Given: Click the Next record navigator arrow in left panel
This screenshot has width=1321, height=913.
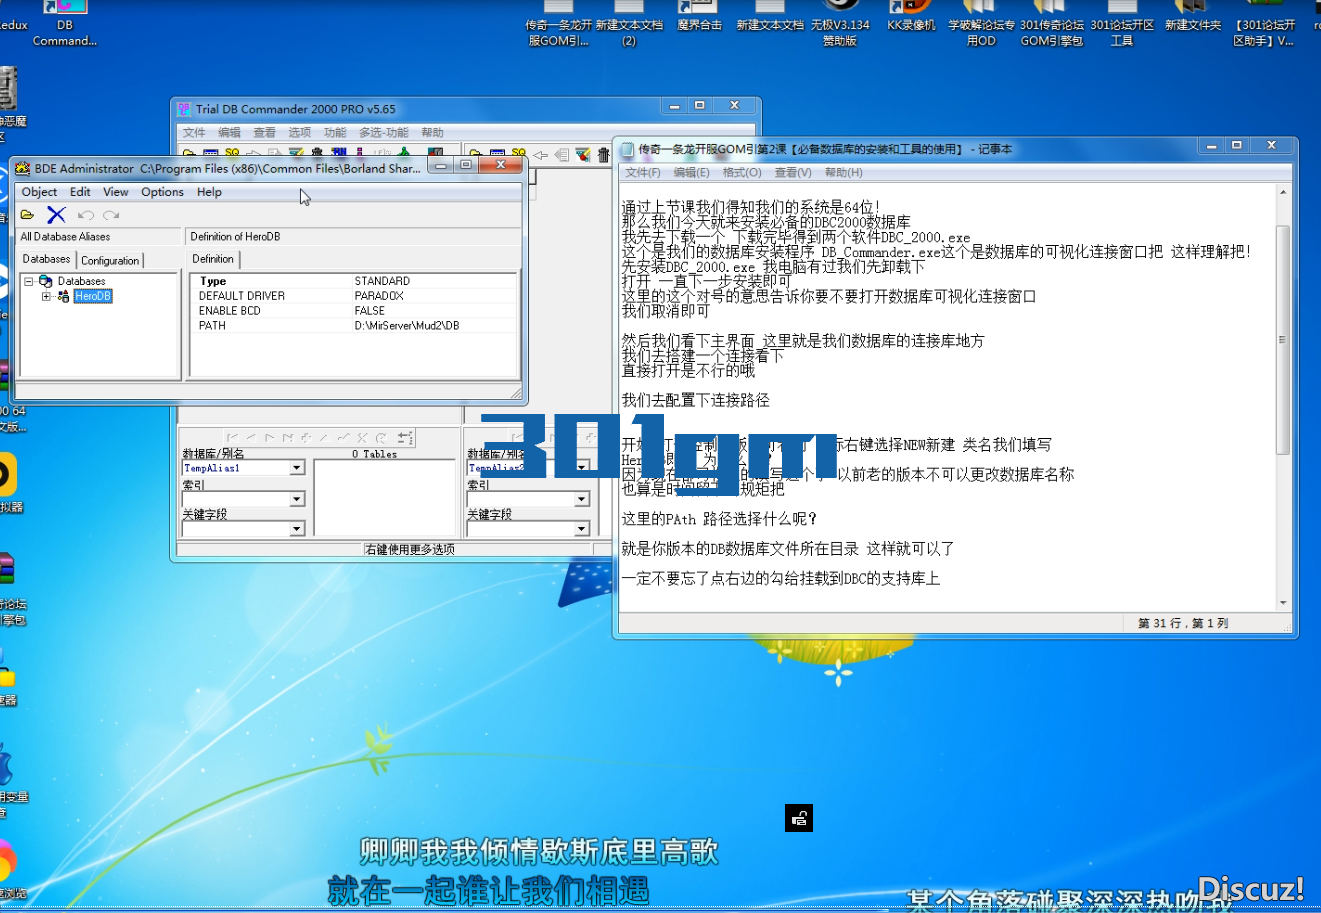Looking at the screenshot, I should 270,438.
